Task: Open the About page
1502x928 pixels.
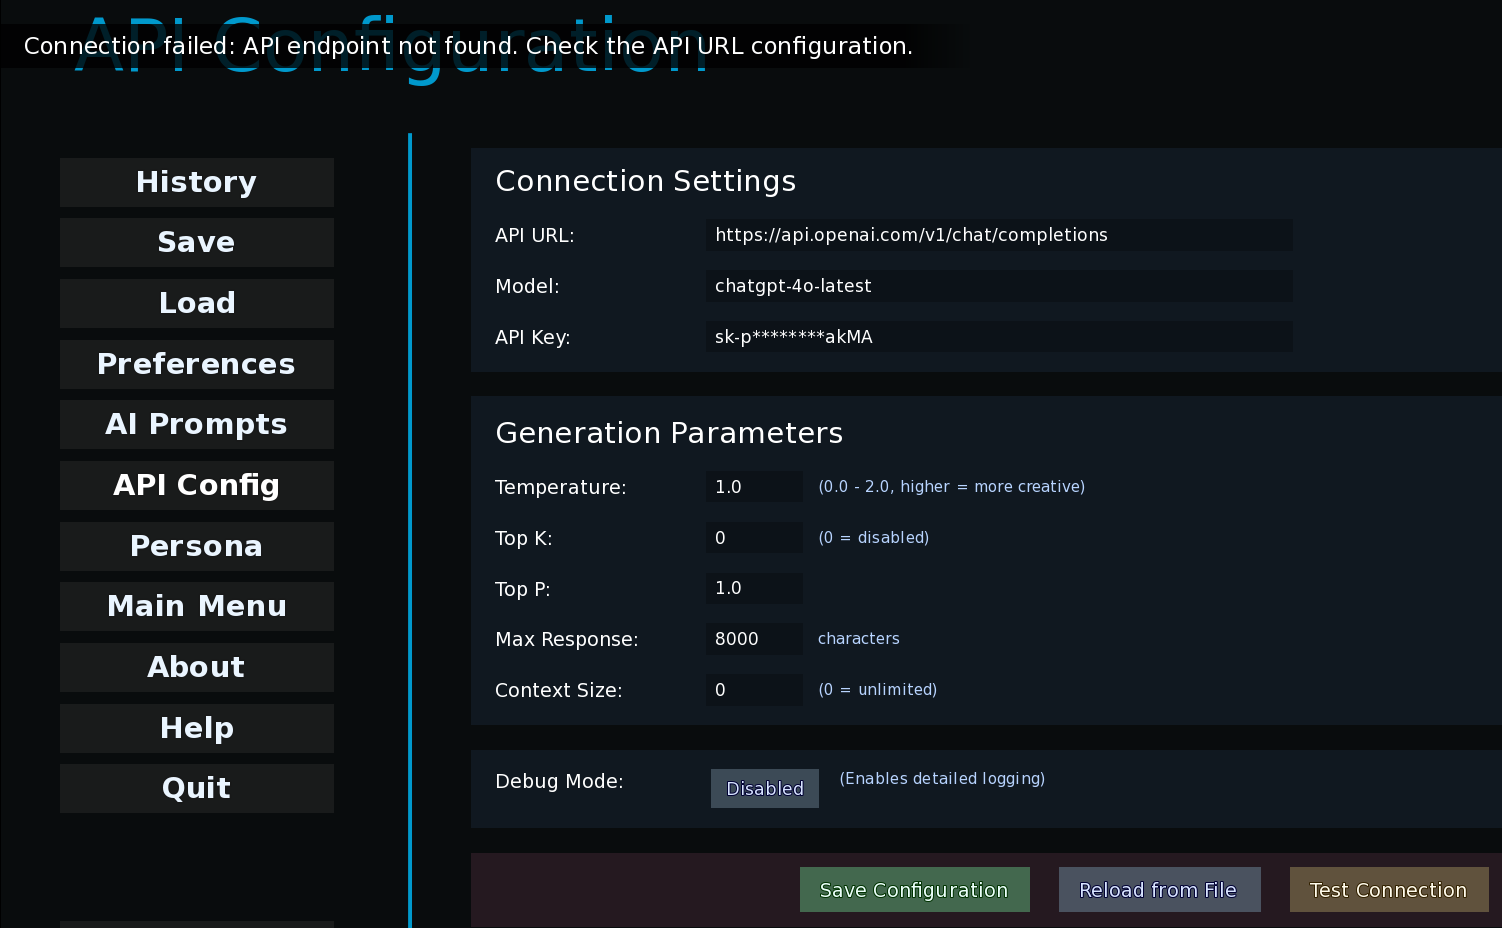Action: tap(196, 667)
